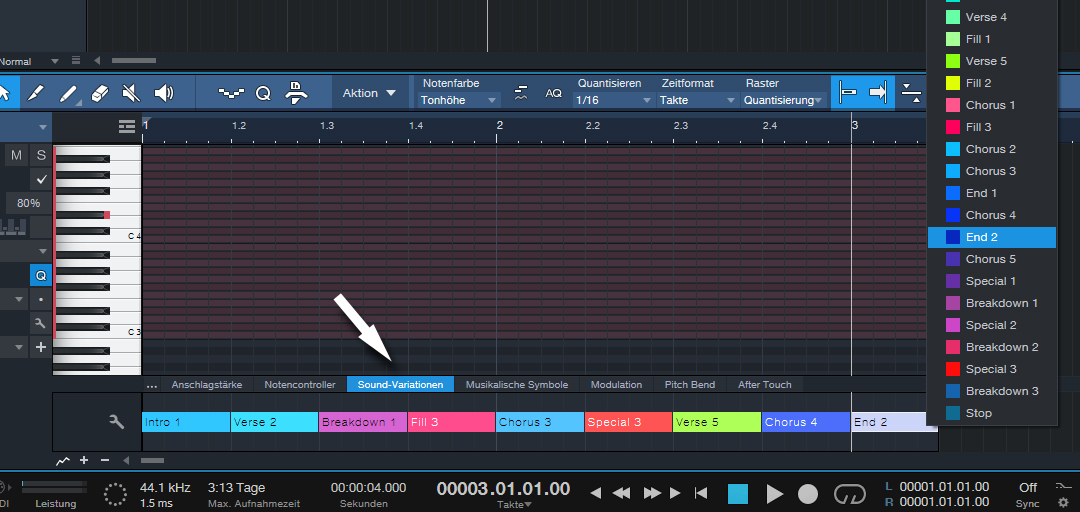Choose Breakdown 2 from variation list

[x=1001, y=347]
